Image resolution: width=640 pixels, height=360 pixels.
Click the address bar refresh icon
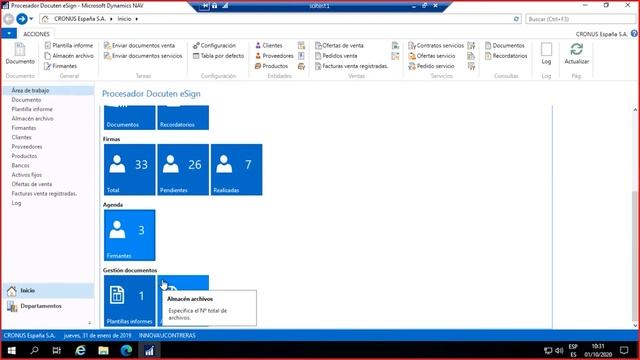516,19
